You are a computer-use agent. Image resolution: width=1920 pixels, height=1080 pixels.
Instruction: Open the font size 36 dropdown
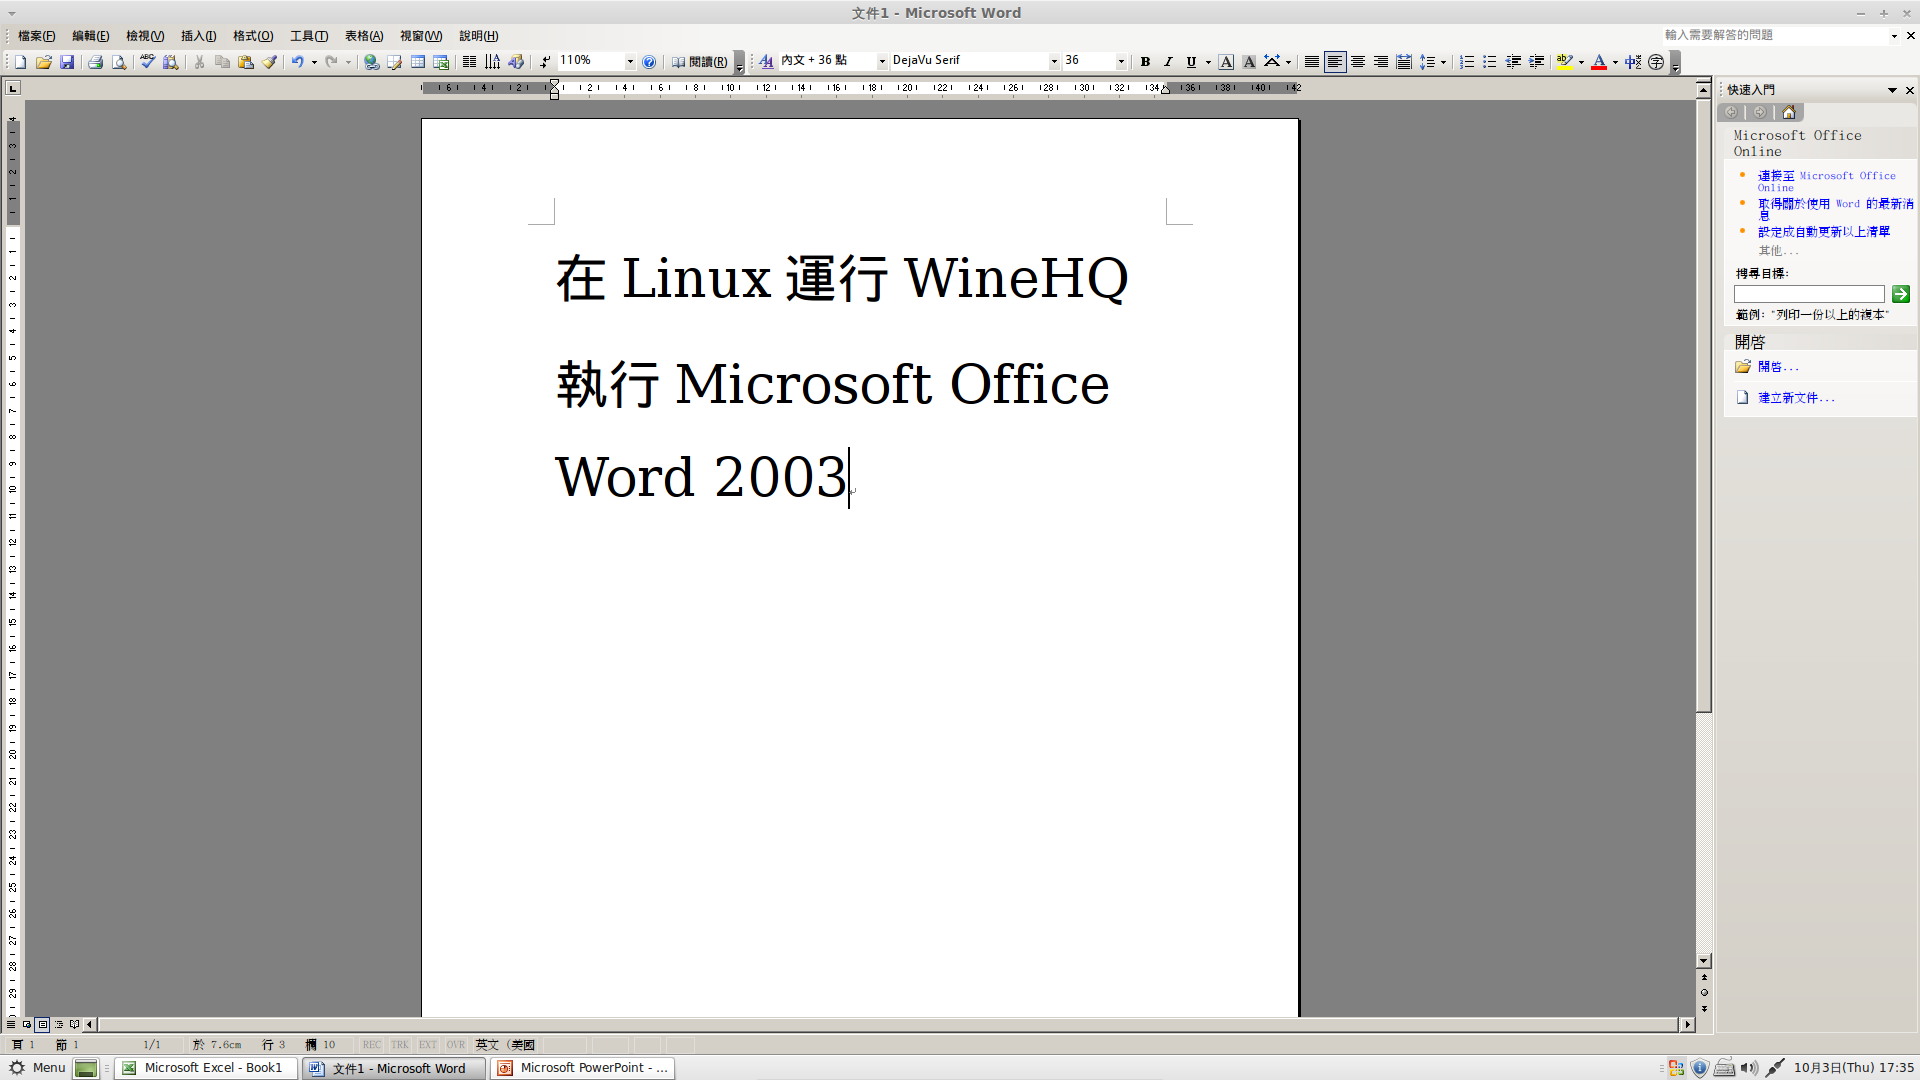[x=1121, y=62]
